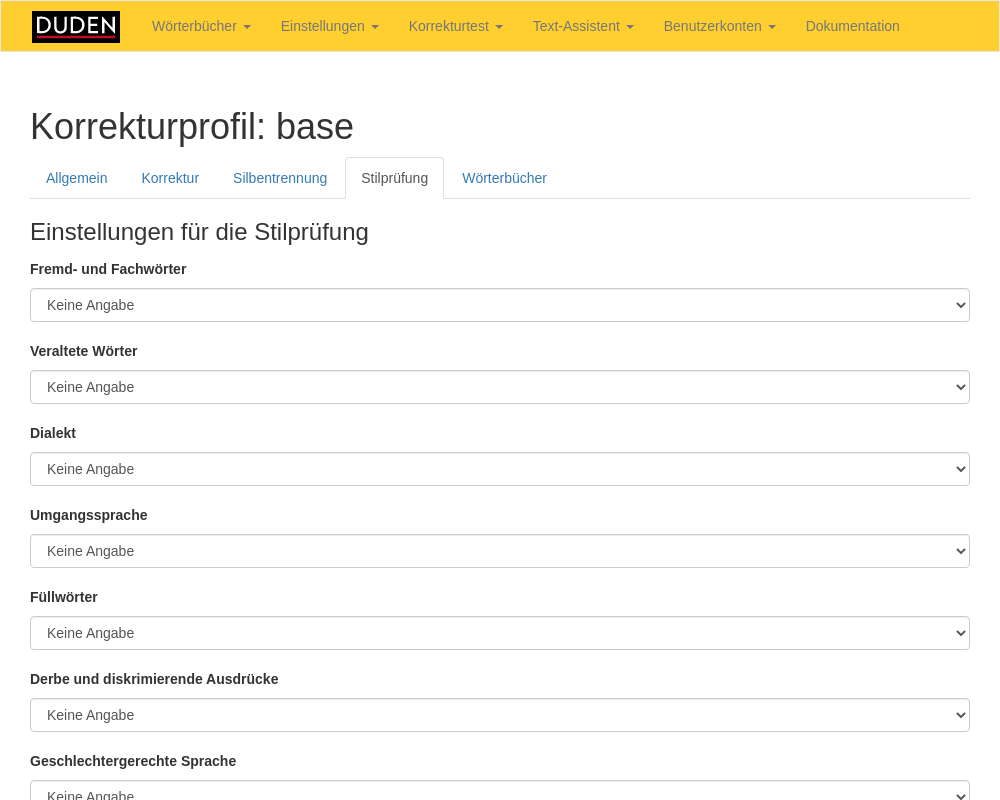Open the Dialekt dropdown
The image size is (1000, 800).
[500, 469]
